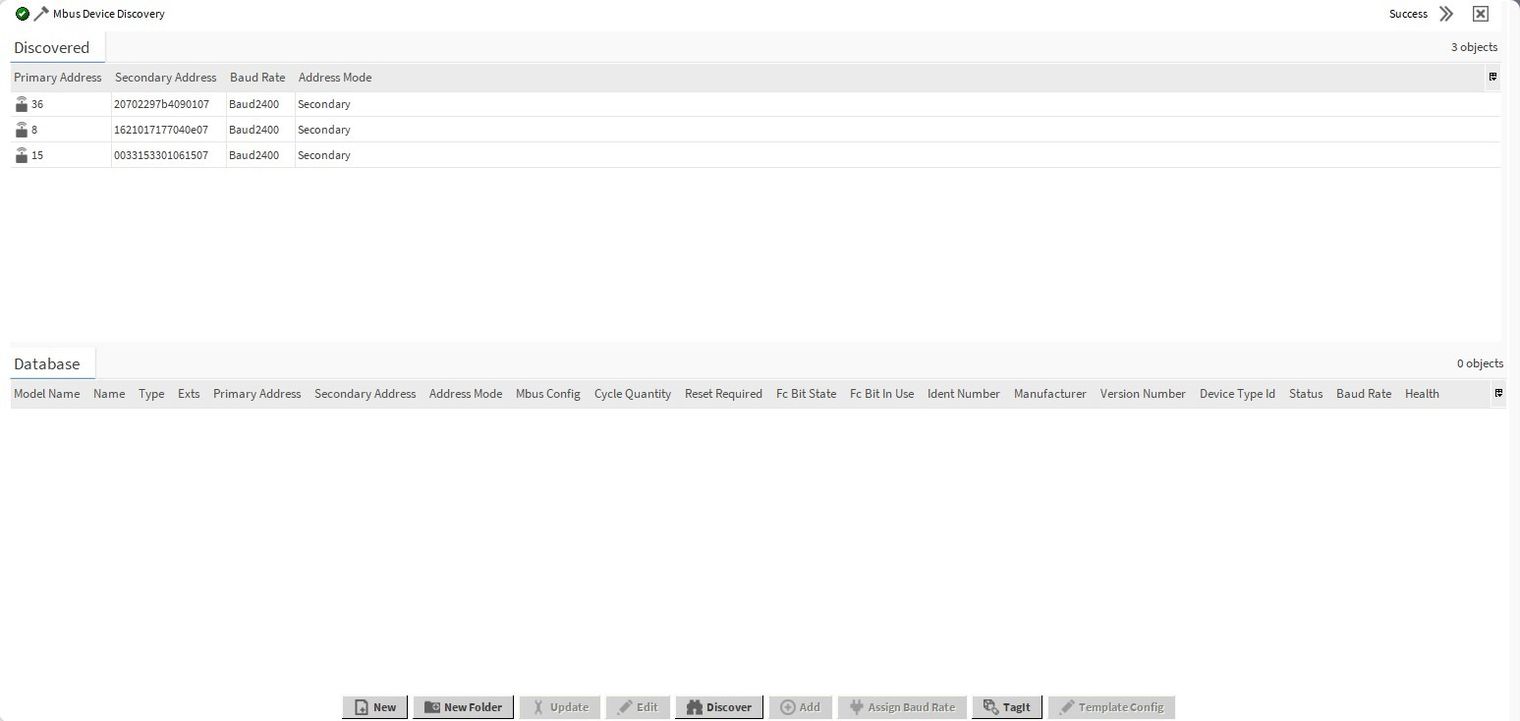Click the green success checkmark icon
The image size is (1520, 721).
click(22, 14)
